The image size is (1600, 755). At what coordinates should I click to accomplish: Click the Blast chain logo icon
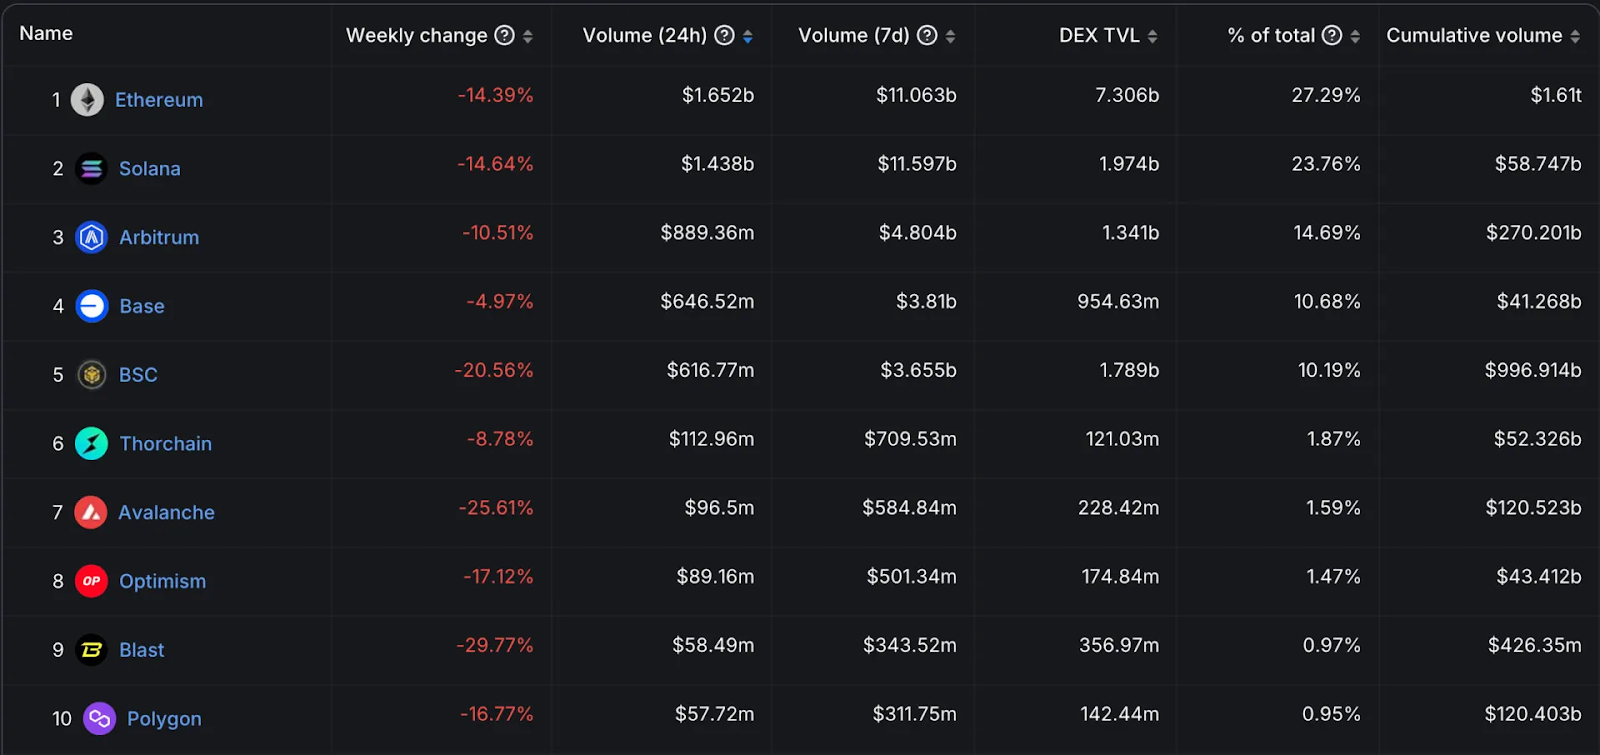92,650
